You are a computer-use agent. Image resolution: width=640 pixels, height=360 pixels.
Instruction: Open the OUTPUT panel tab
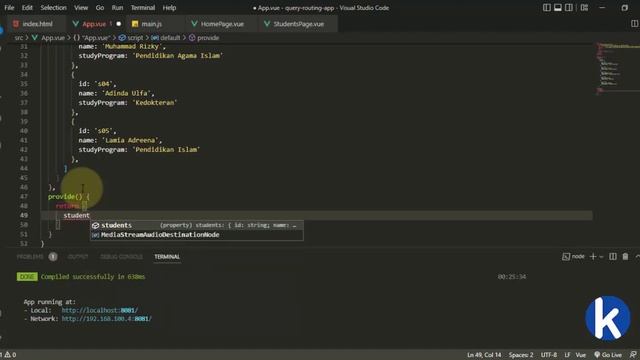78,257
